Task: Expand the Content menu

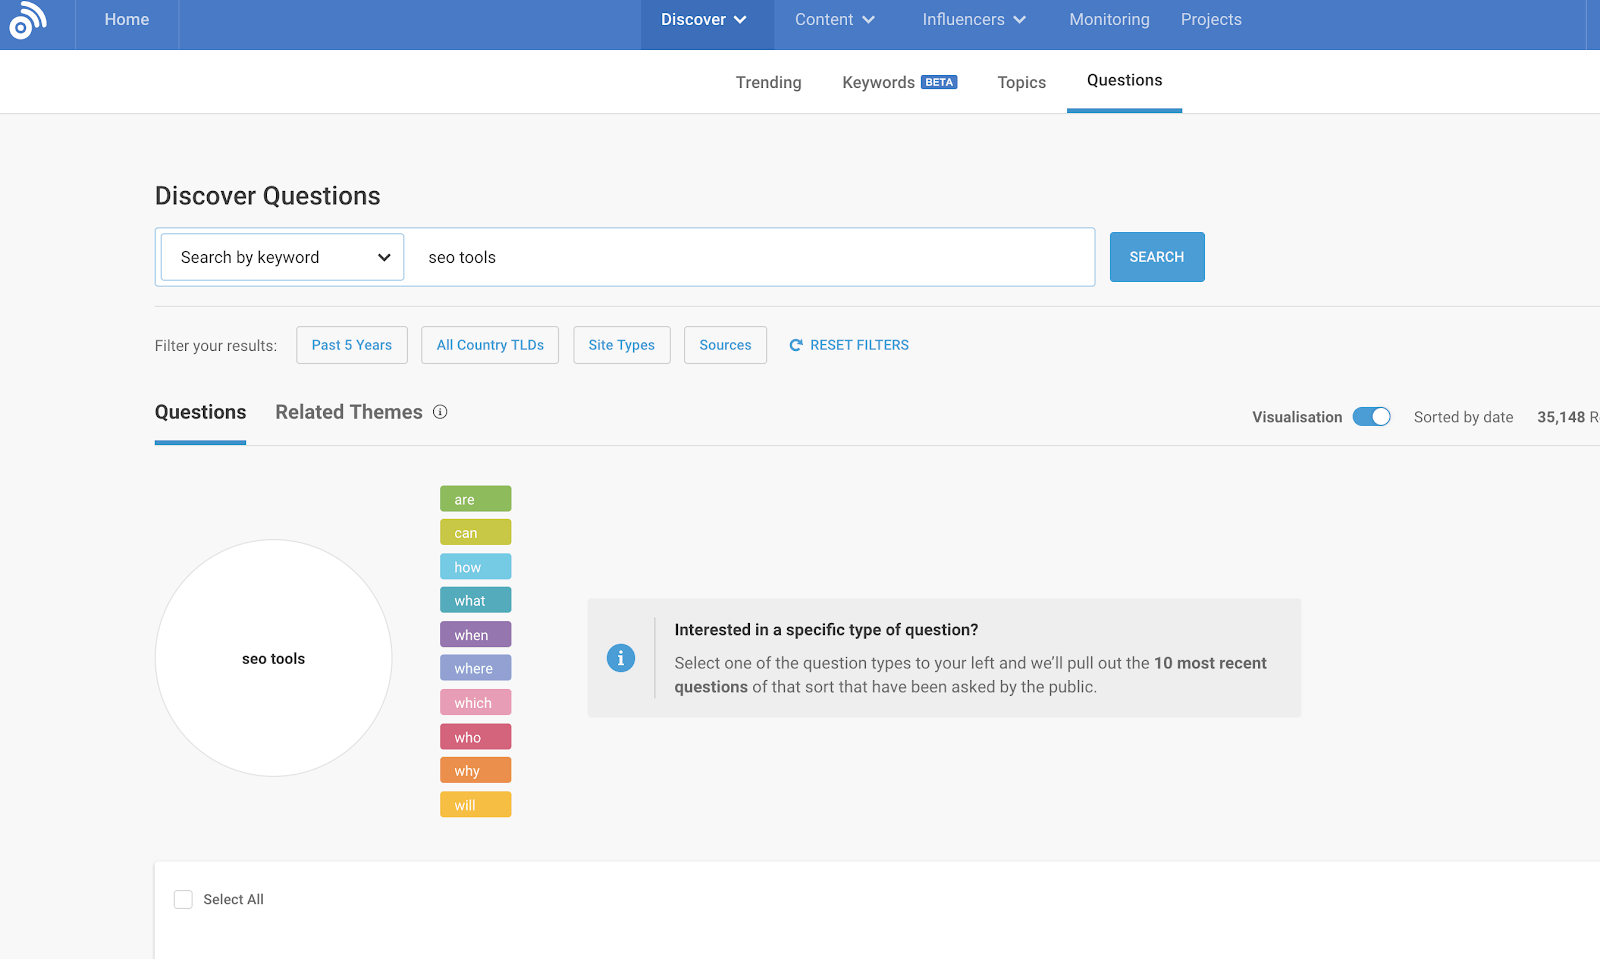Action: pyautogui.click(x=835, y=20)
